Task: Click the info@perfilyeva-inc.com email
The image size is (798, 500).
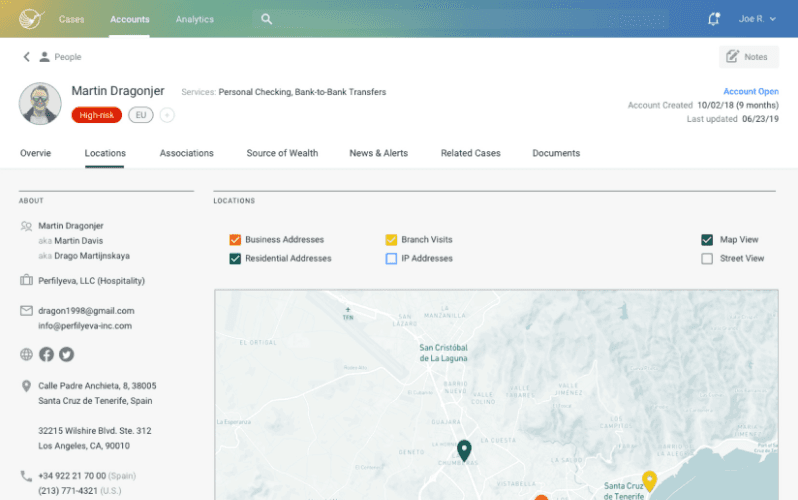Action: pyautogui.click(x=85, y=326)
